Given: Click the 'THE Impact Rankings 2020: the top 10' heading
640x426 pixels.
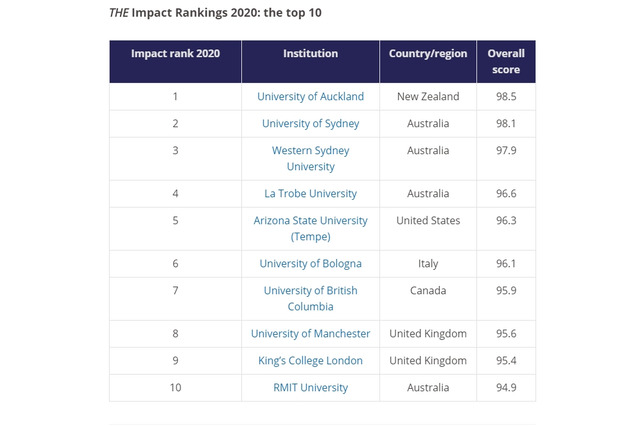Looking at the screenshot, I should tap(215, 13).
